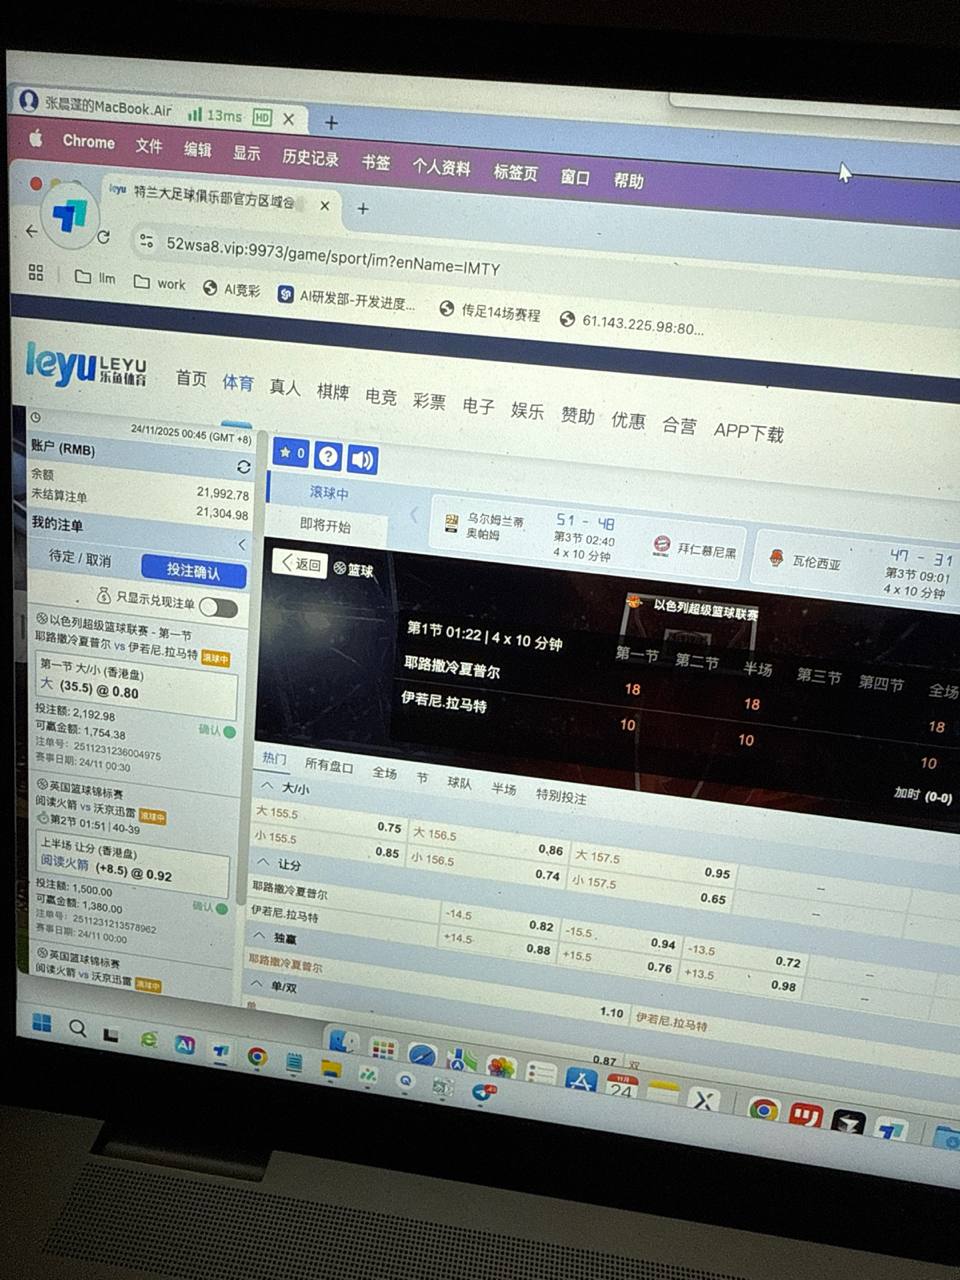
Task: Open the 电竞 navigation menu item
Action: 380,397
